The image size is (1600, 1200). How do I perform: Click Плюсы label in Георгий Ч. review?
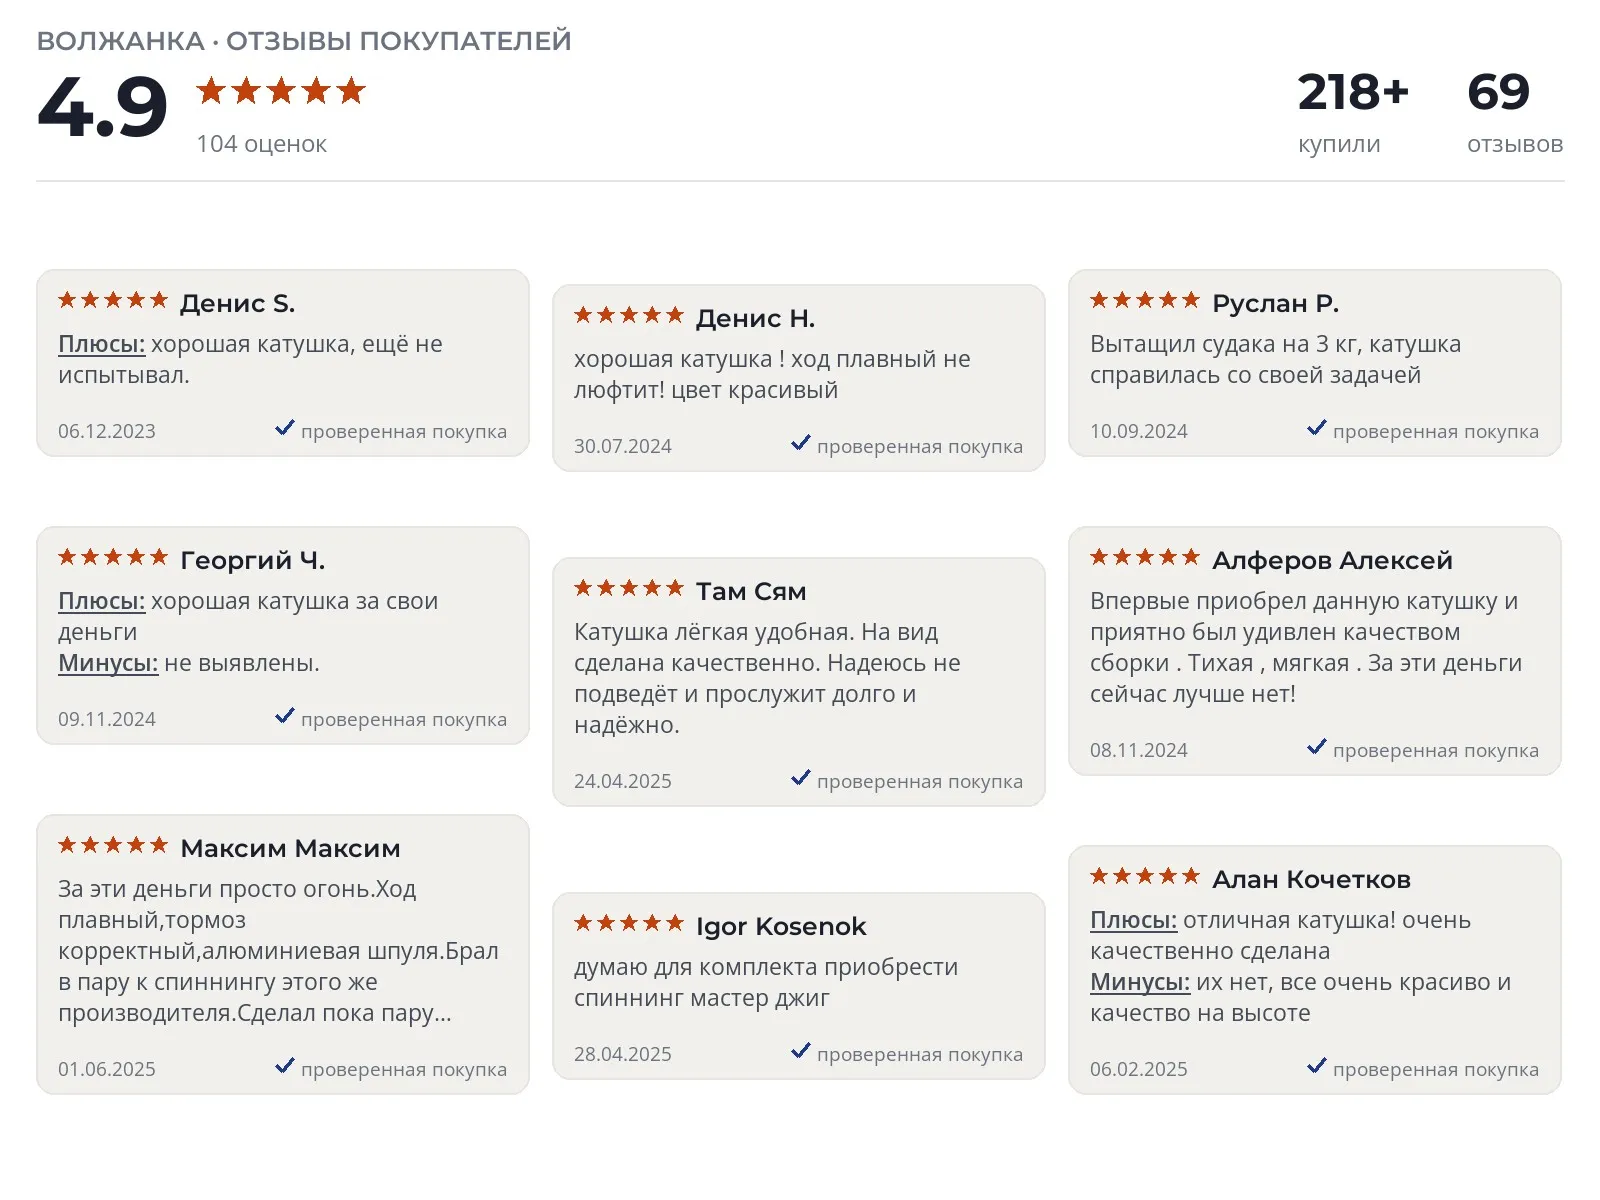pos(101,601)
